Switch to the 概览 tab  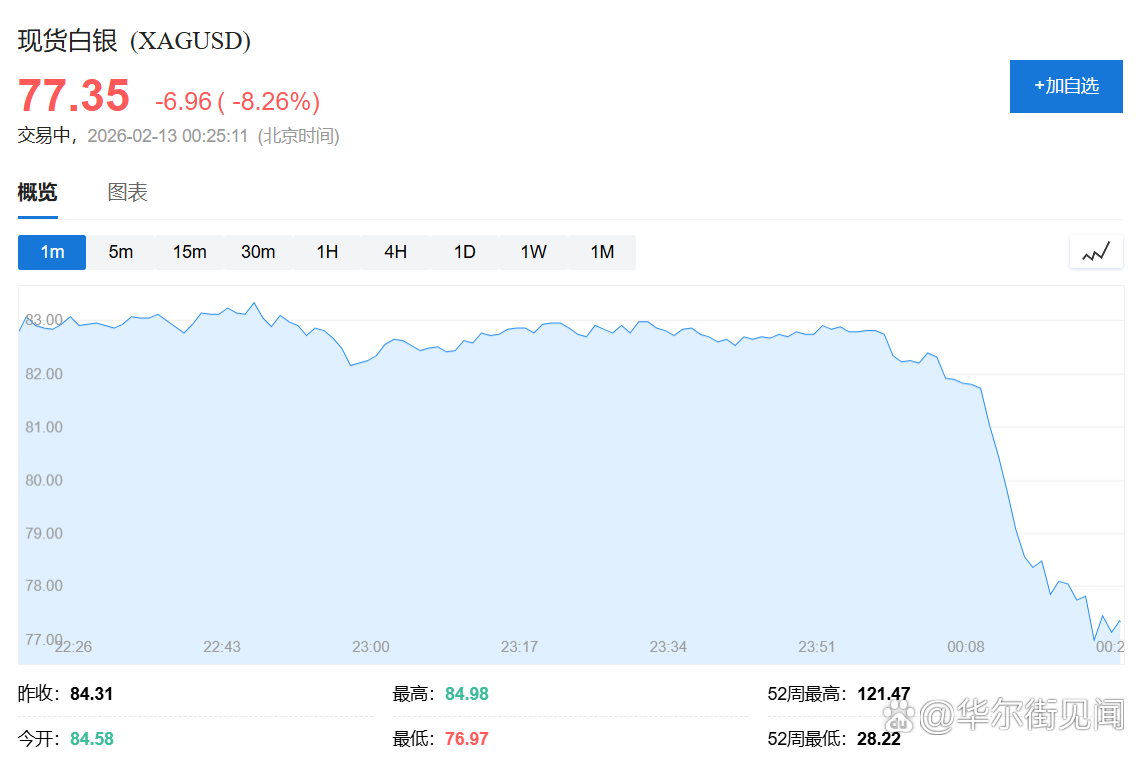[x=37, y=192]
